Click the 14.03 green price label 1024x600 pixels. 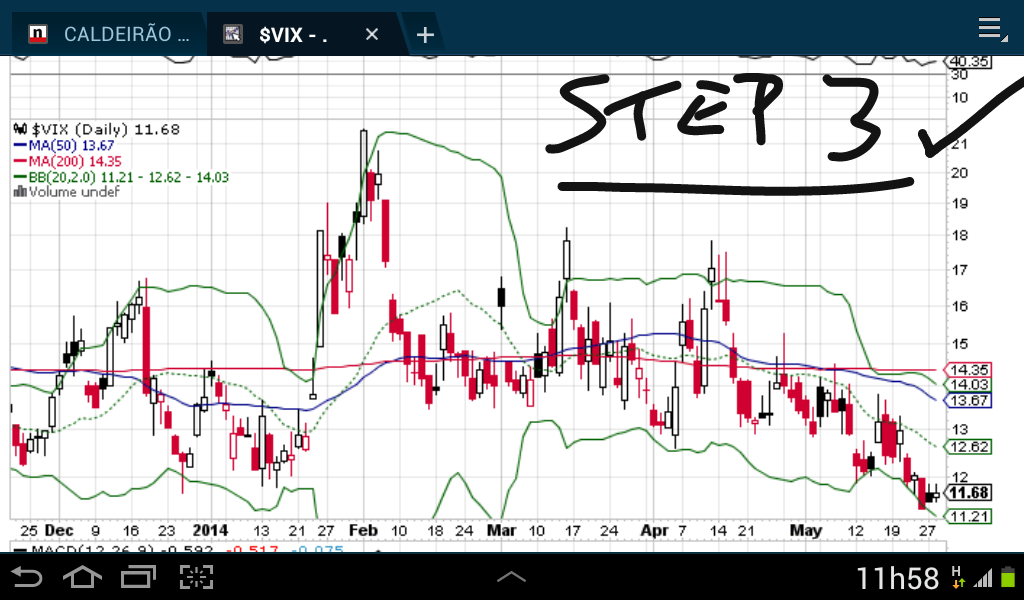968,385
